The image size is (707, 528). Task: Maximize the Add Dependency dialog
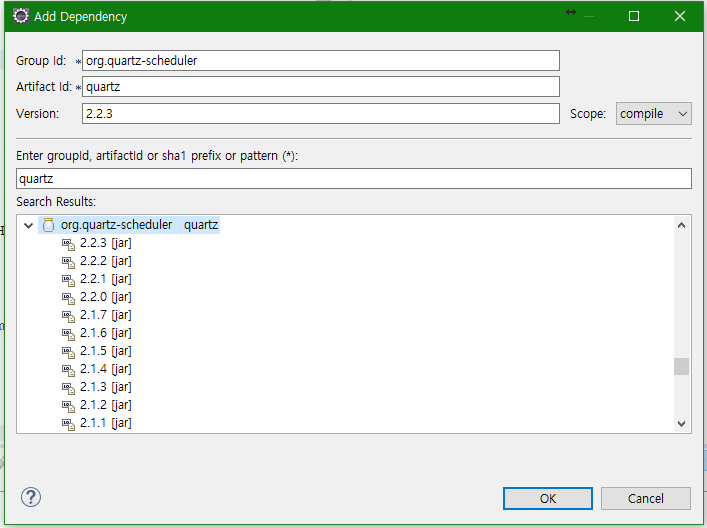634,16
